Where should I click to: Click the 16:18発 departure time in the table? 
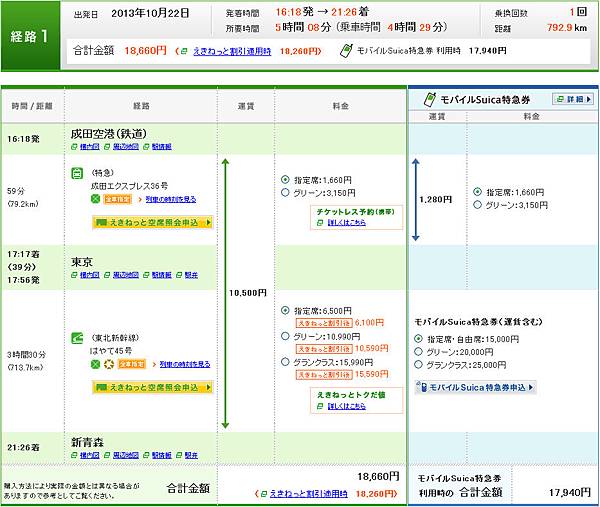pyautogui.click(x=23, y=139)
